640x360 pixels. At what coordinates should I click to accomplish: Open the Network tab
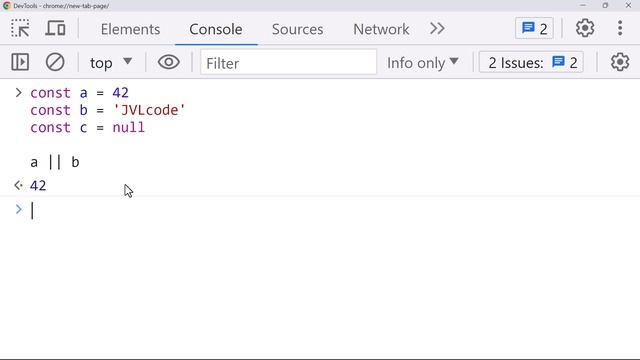(x=381, y=29)
